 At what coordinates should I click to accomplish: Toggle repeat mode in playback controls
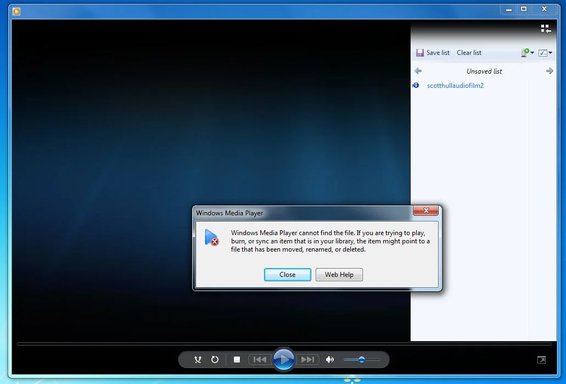[215, 360]
